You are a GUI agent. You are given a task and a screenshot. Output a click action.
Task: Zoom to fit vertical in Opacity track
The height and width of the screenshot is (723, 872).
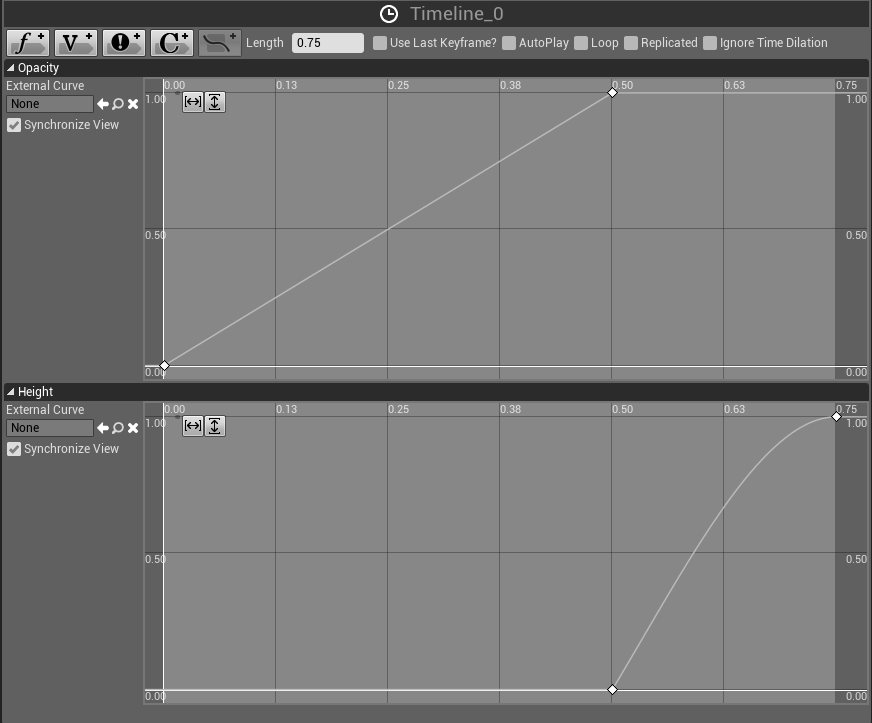(x=215, y=102)
